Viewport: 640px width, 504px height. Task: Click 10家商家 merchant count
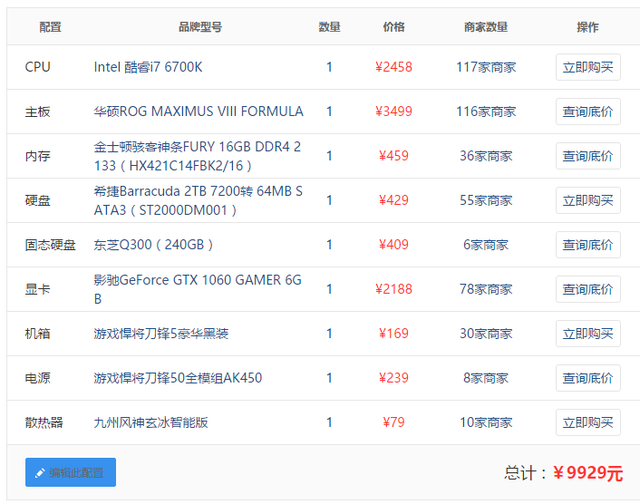pyautogui.click(x=486, y=423)
